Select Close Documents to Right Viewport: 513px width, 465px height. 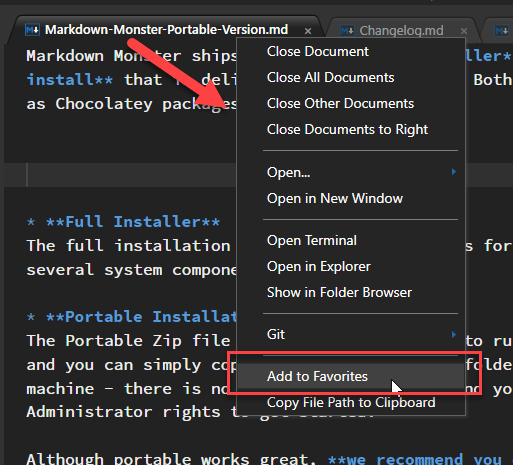[347, 130]
